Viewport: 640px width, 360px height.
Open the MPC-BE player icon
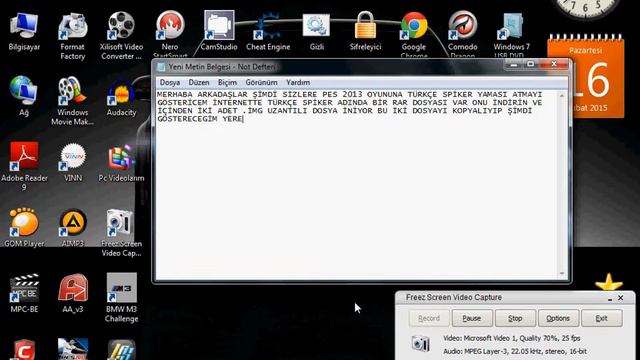click(24, 288)
